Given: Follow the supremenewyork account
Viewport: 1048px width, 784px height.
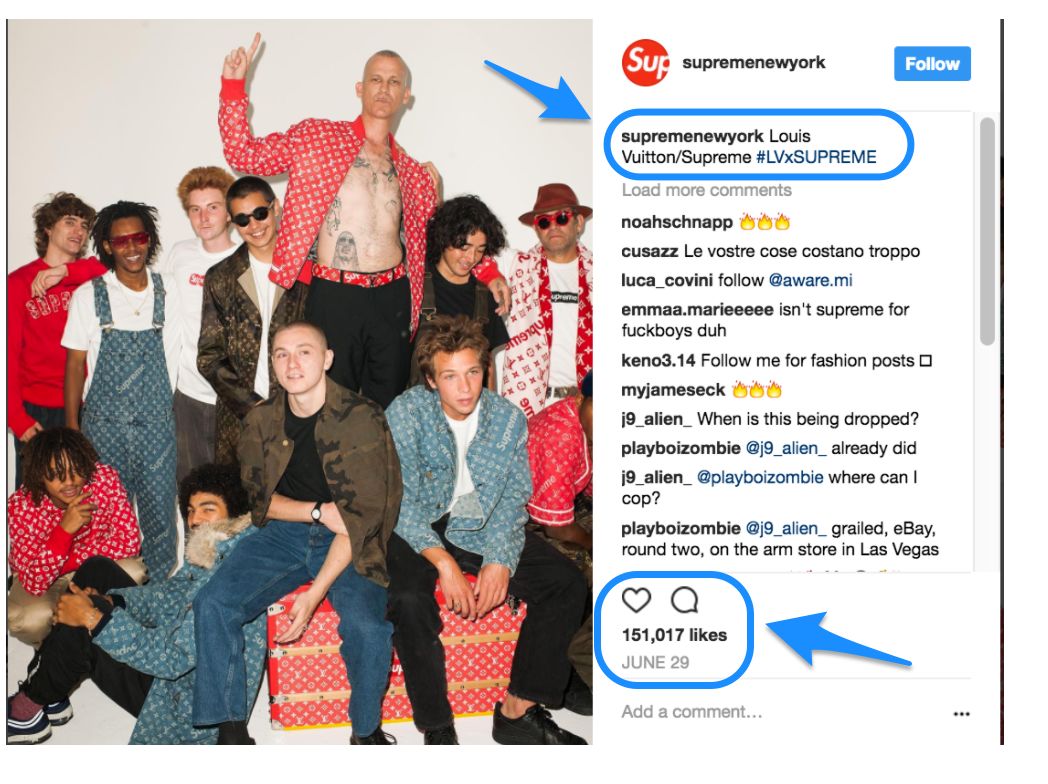Looking at the screenshot, I should tap(932, 63).
